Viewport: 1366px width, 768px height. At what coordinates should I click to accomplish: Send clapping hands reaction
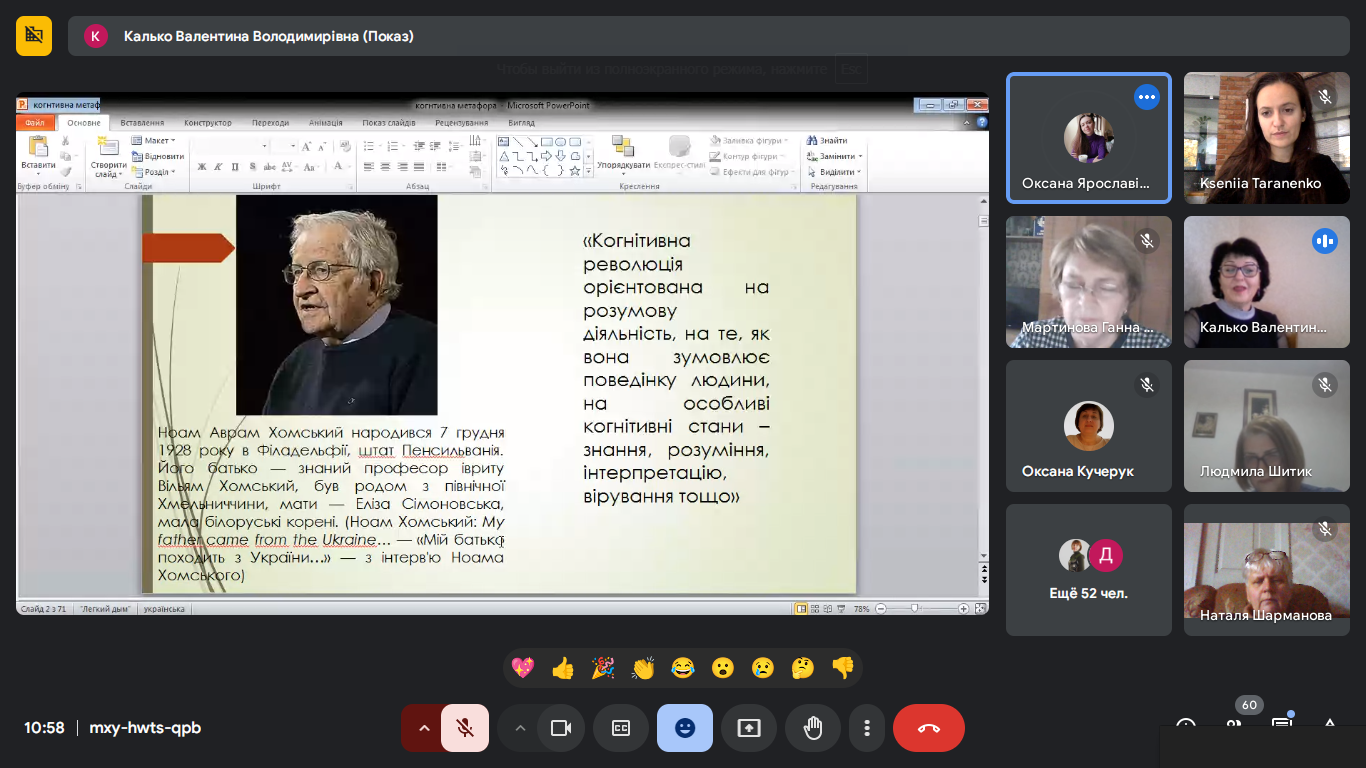tap(643, 668)
